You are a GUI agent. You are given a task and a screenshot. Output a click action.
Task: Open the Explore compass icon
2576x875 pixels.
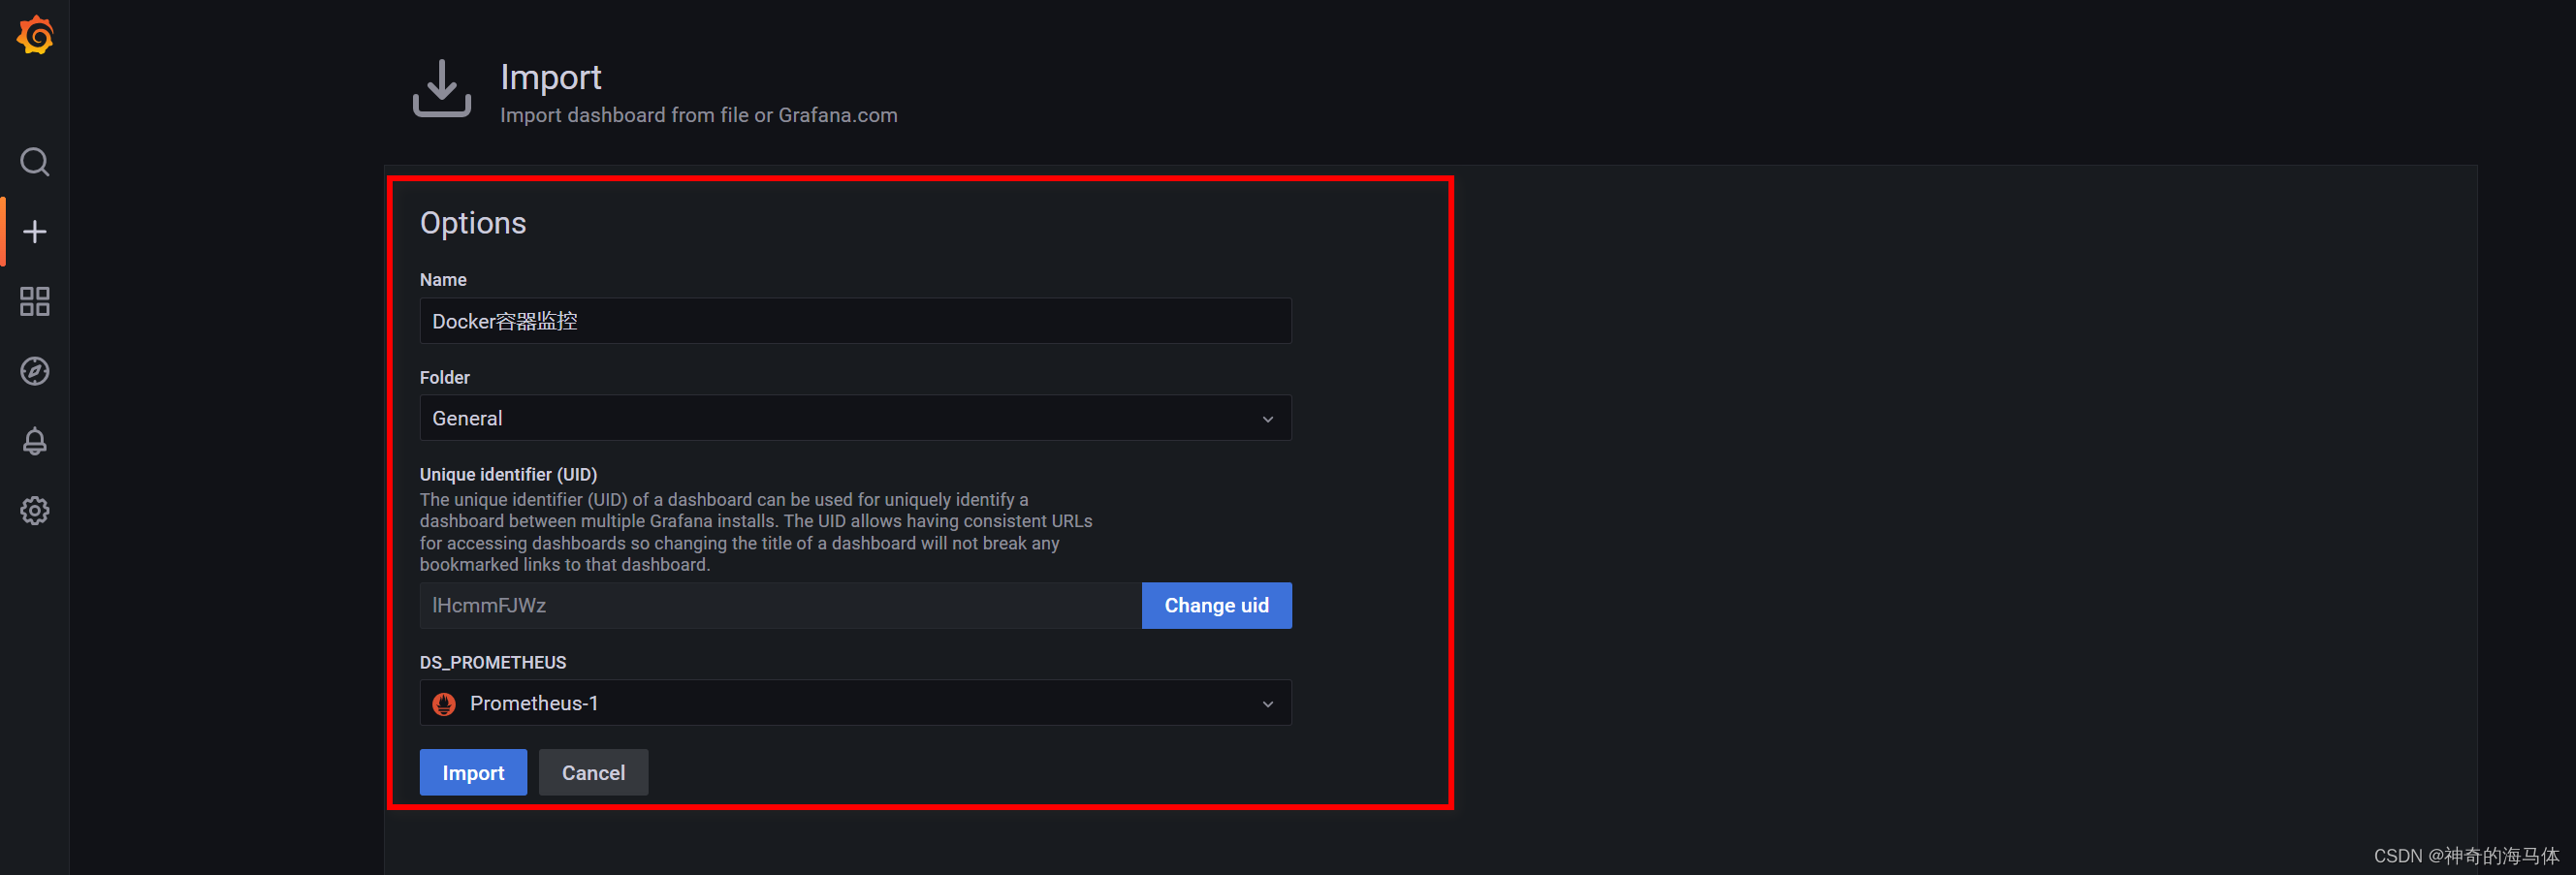pos(35,371)
